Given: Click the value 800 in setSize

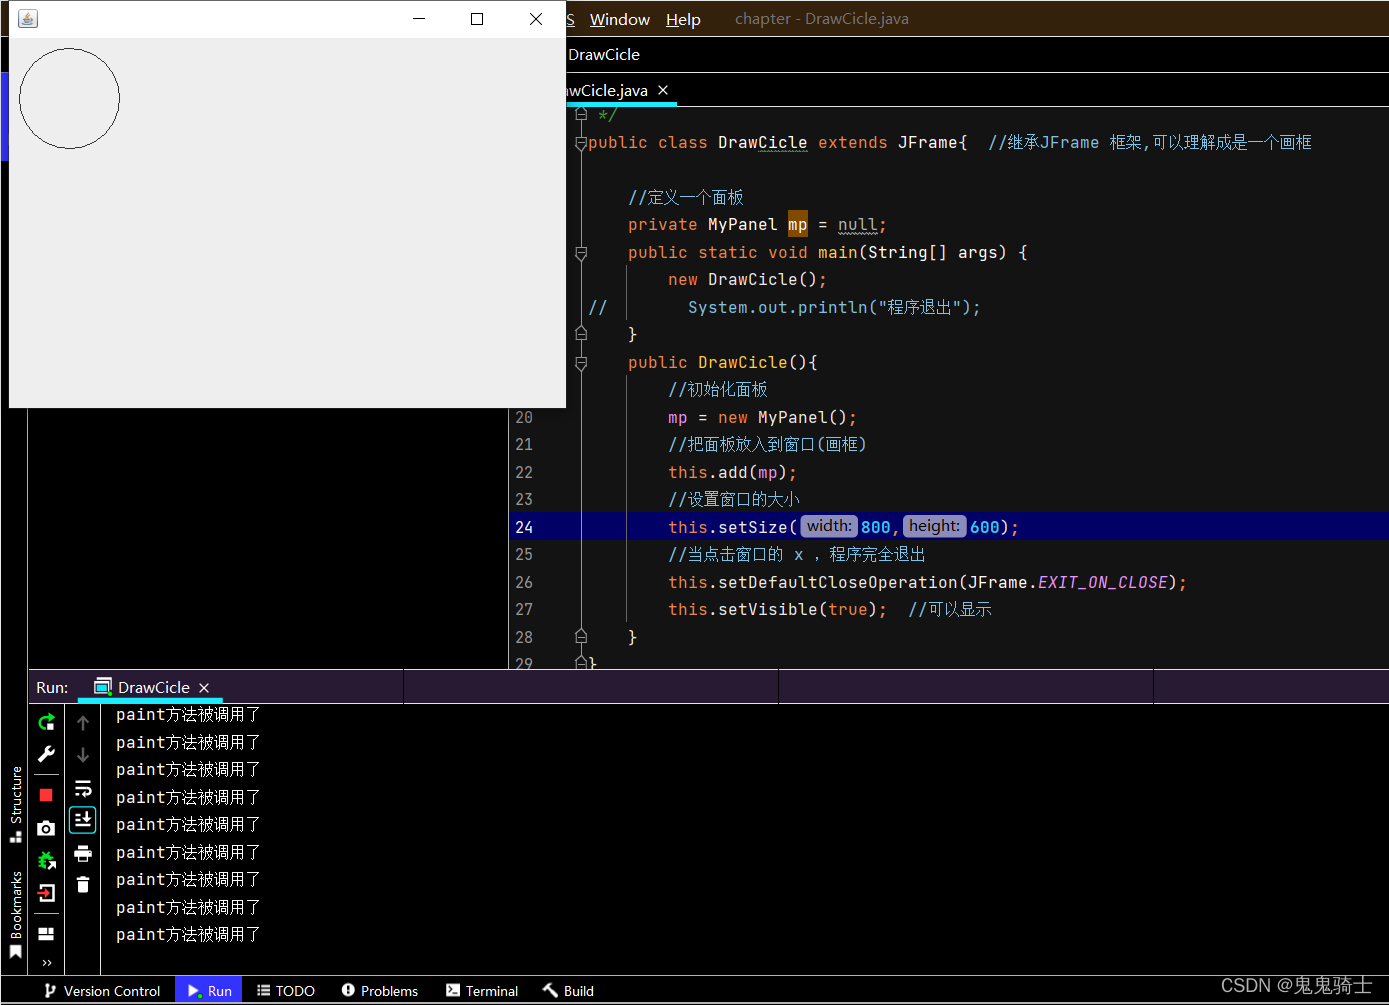Looking at the screenshot, I should [875, 527].
